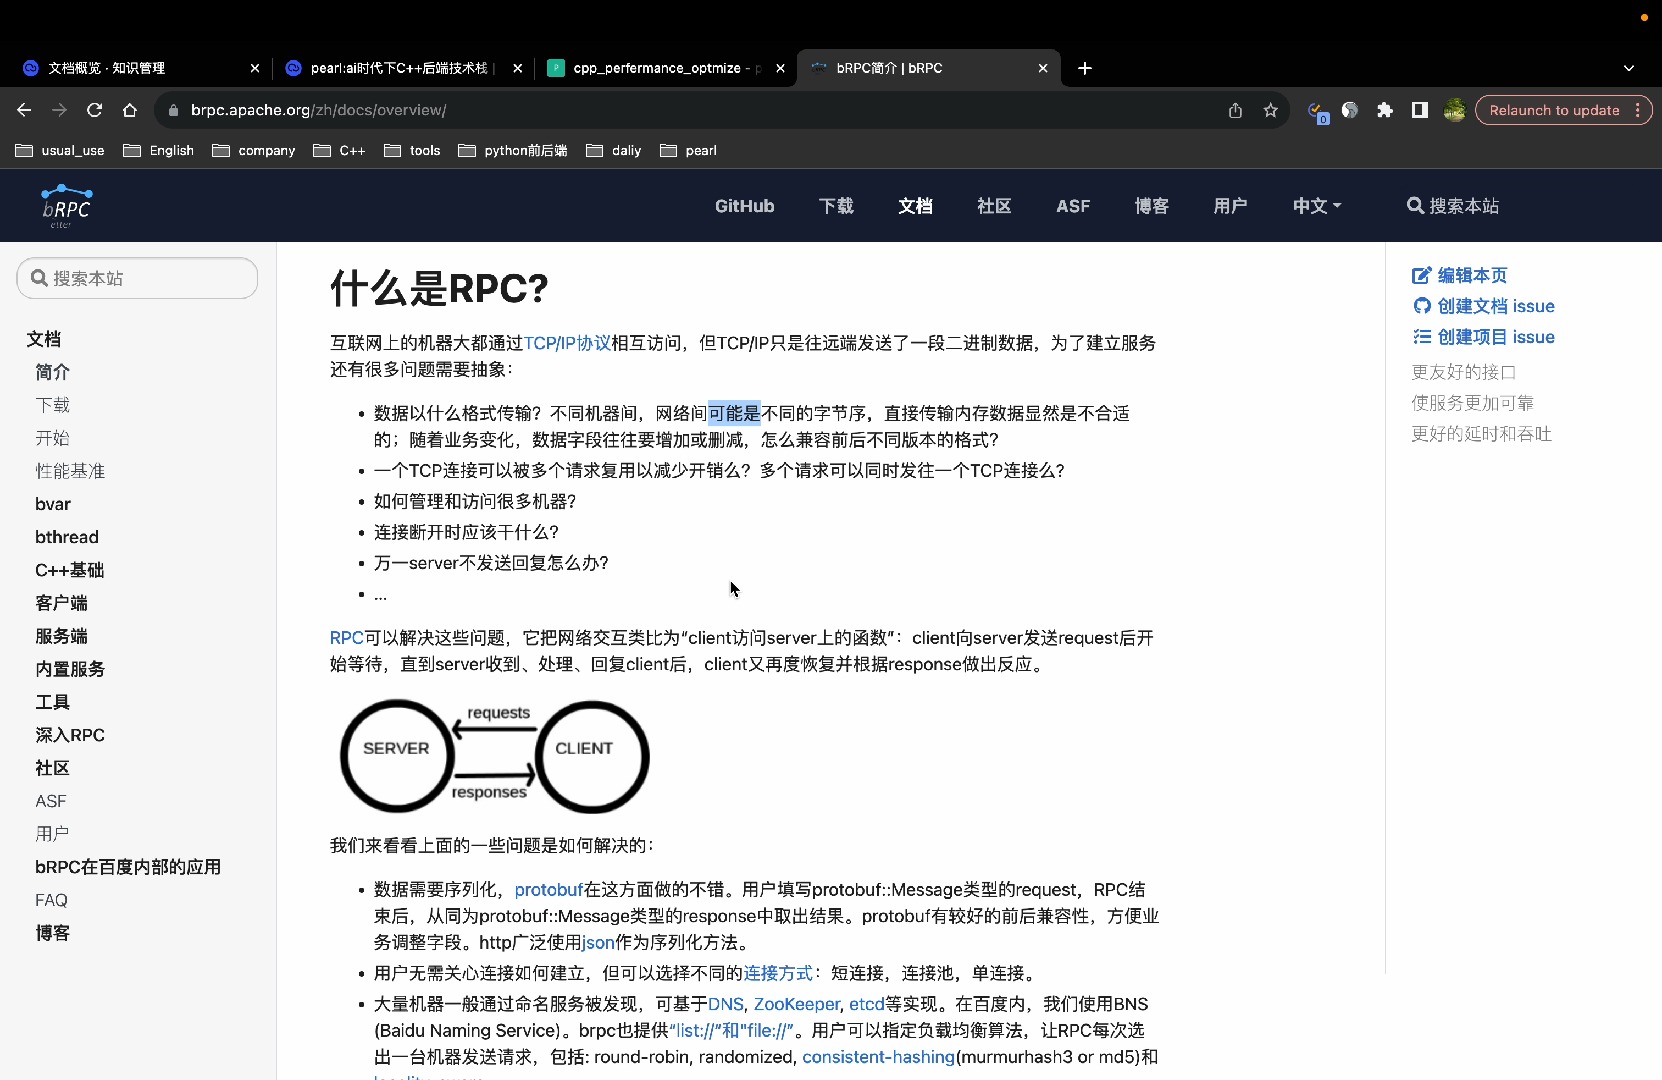Viewport: 1662px width, 1080px height.
Task: Expand the 中文 language dropdown
Action: pos(1317,206)
